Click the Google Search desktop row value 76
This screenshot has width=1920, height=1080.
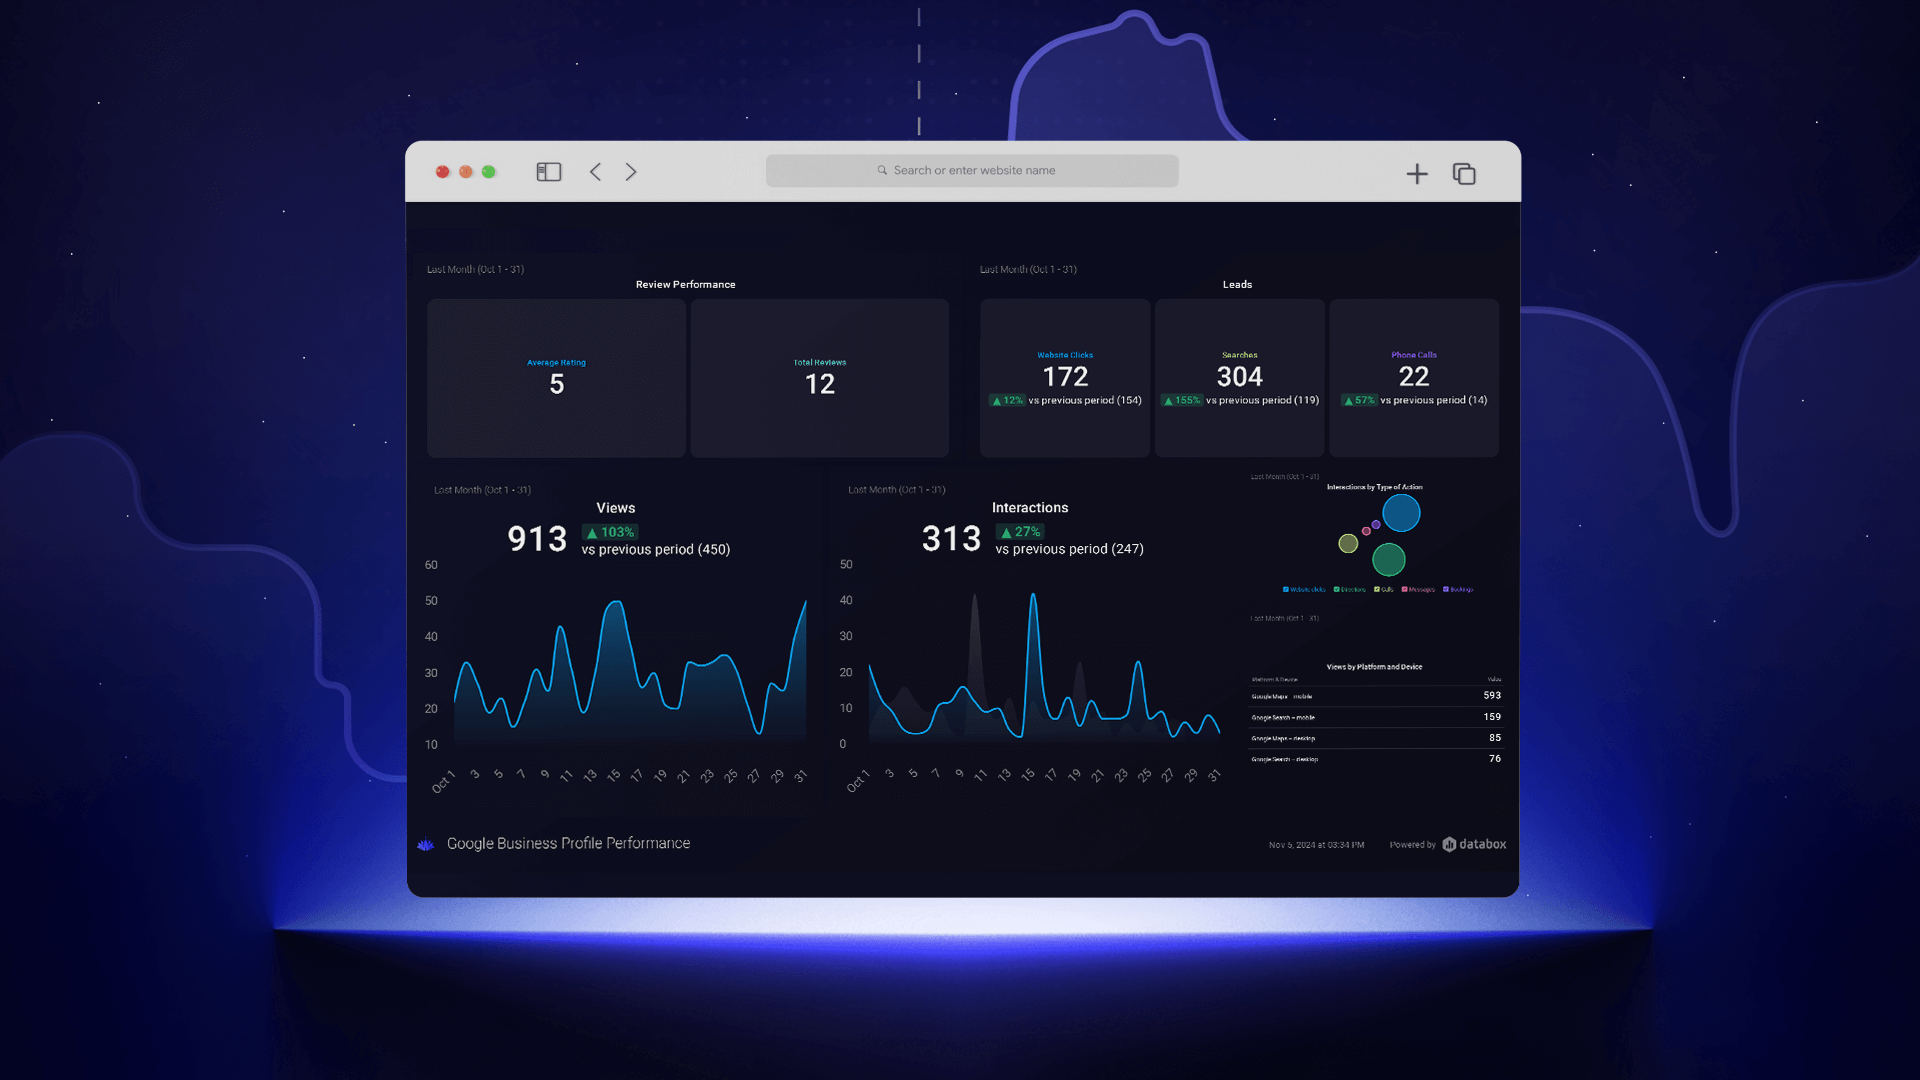(1495, 759)
